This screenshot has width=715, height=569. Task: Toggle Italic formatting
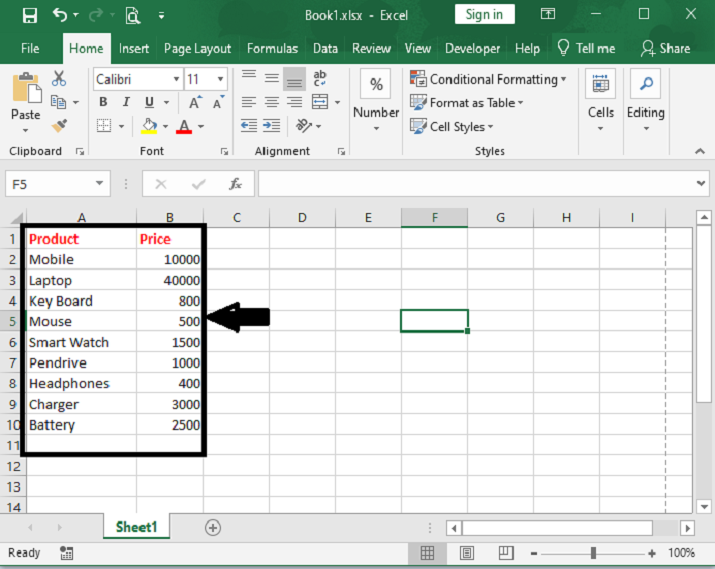126,102
